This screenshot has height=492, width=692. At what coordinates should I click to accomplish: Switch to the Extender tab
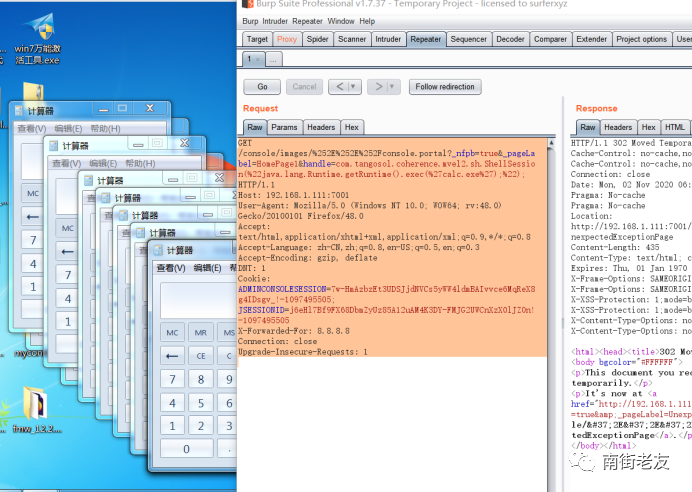pos(591,39)
